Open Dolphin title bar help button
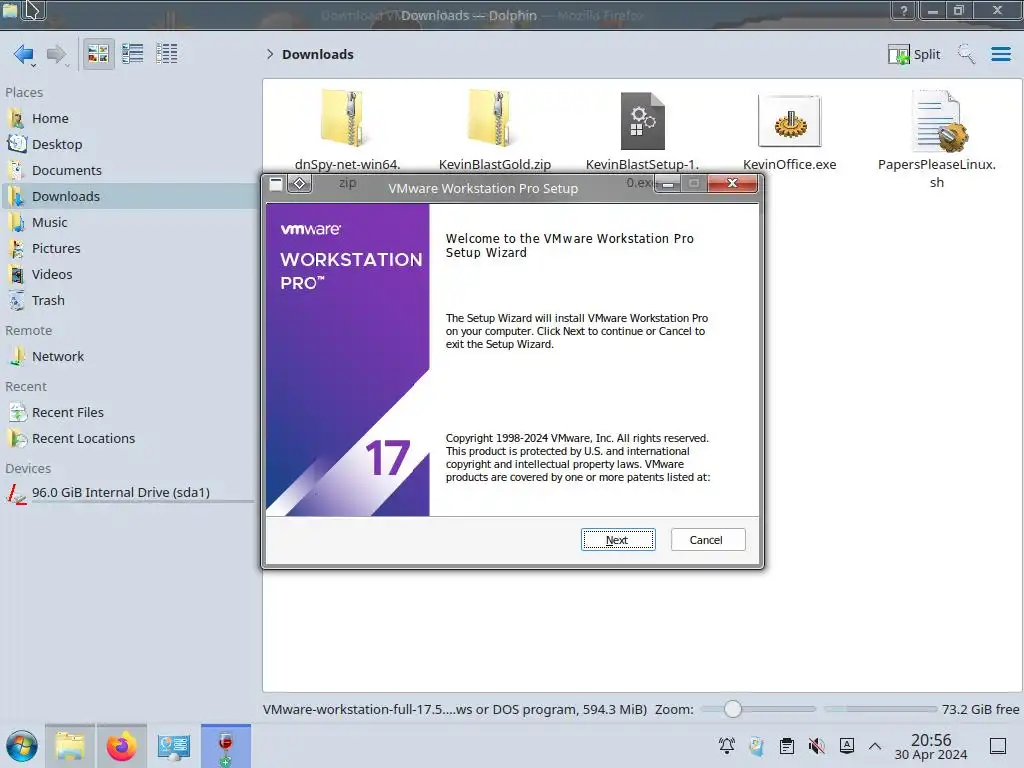Viewport: 1024px width, 768px height. (904, 10)
